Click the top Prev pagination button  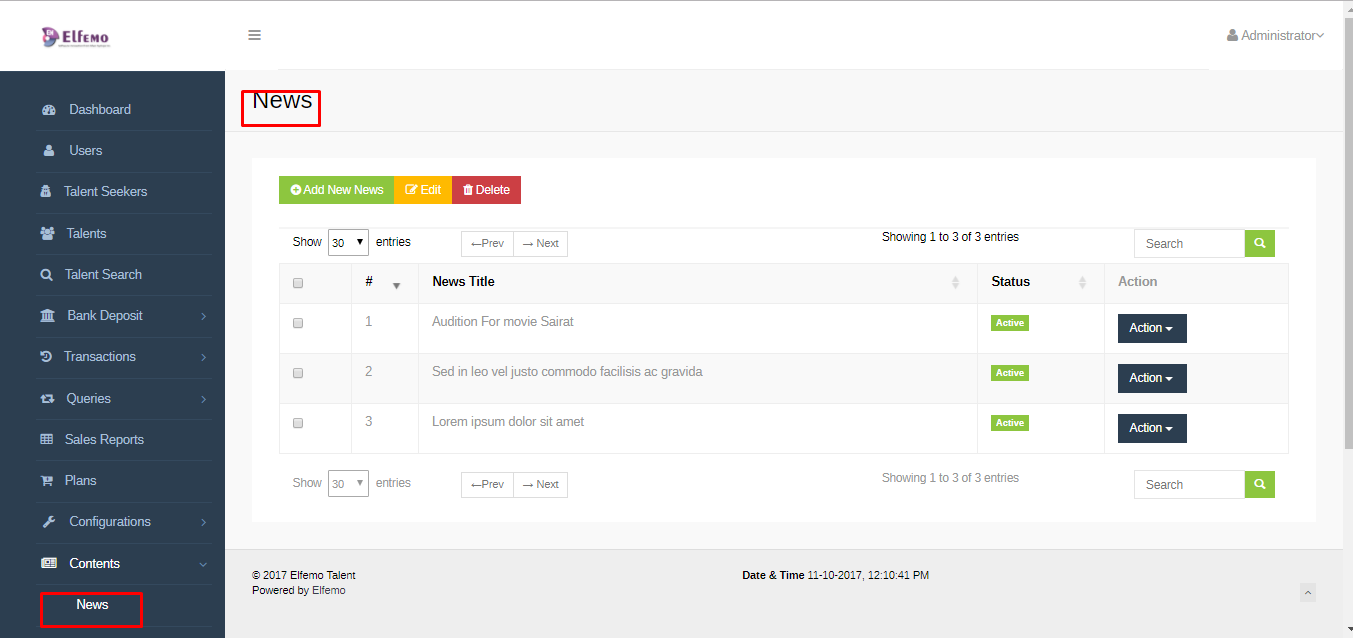point(487,244)
